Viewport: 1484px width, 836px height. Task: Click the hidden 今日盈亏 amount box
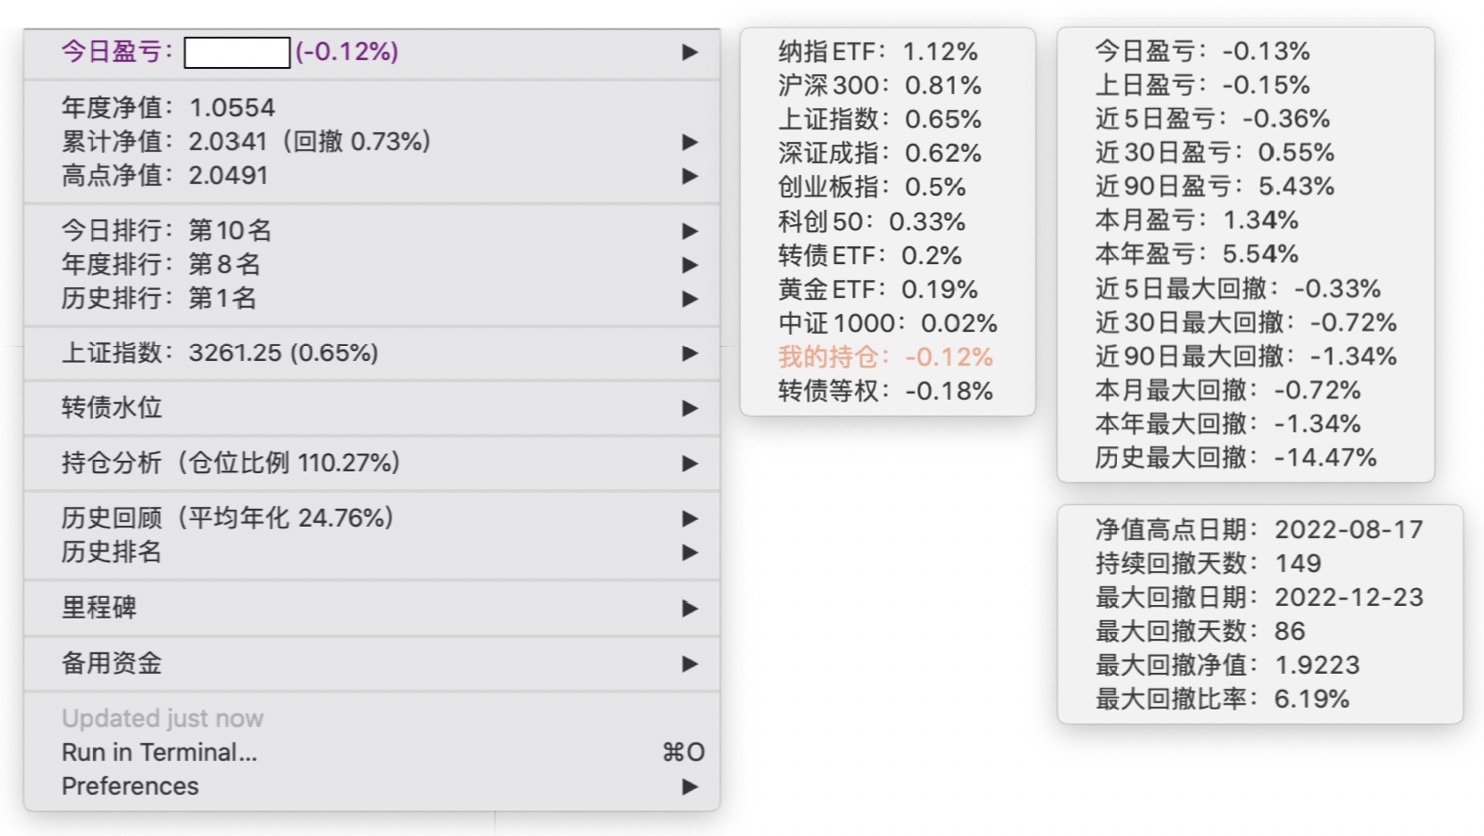pyautogui.click(x=237, y=52)
